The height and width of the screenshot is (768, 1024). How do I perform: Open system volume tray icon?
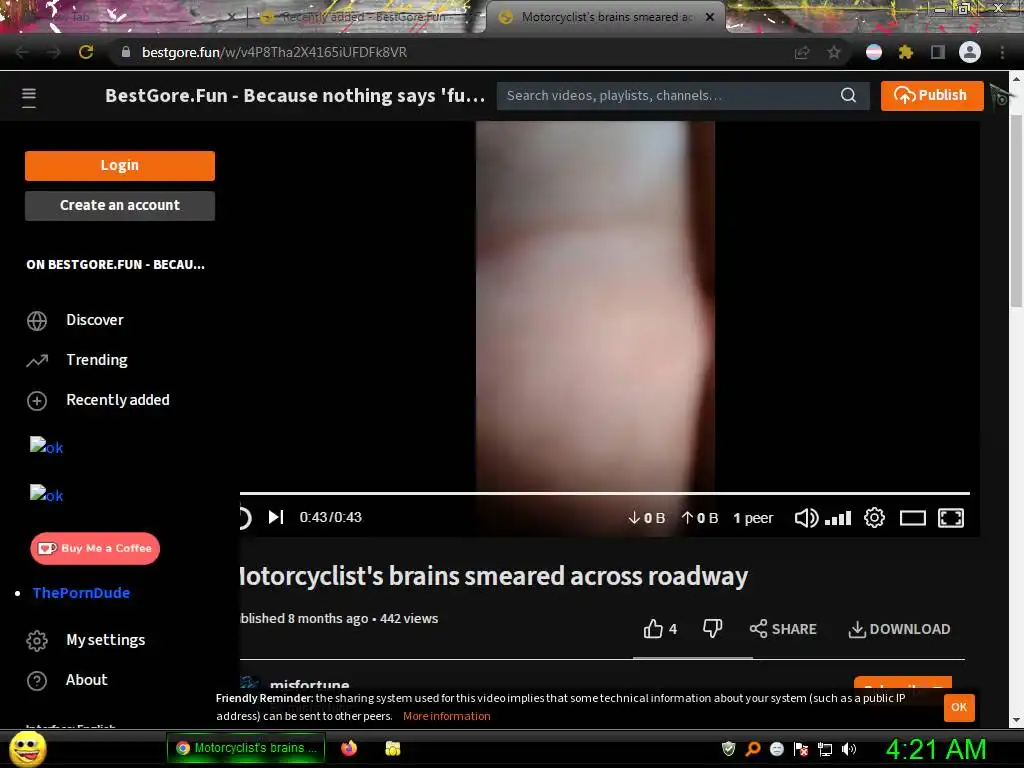849,749
